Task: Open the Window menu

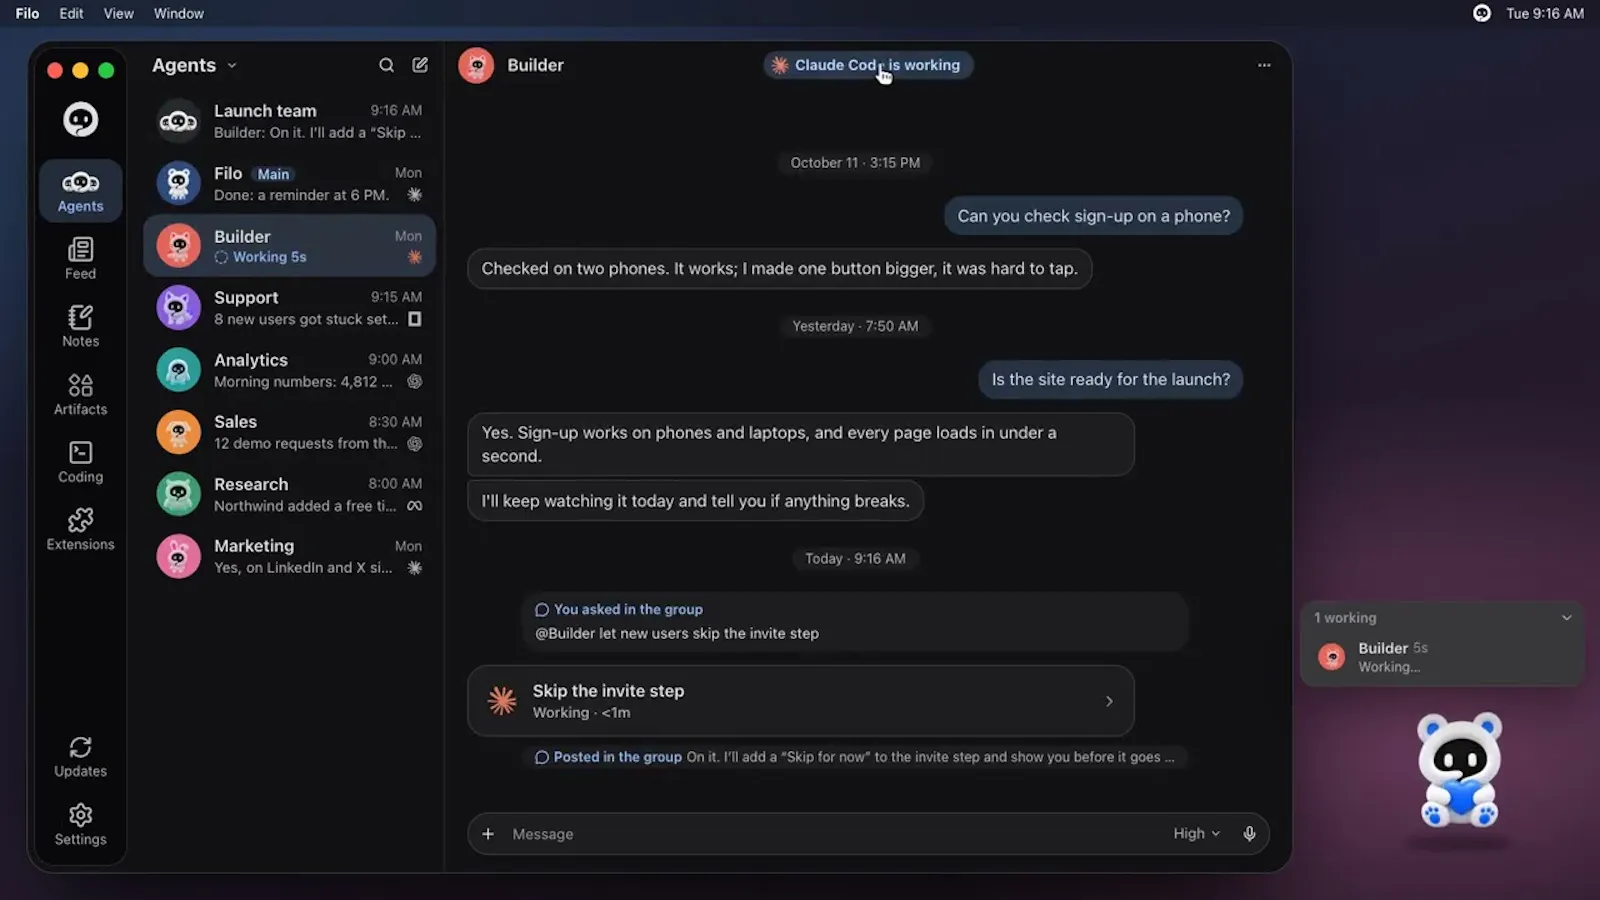Action: pos(178,13)
